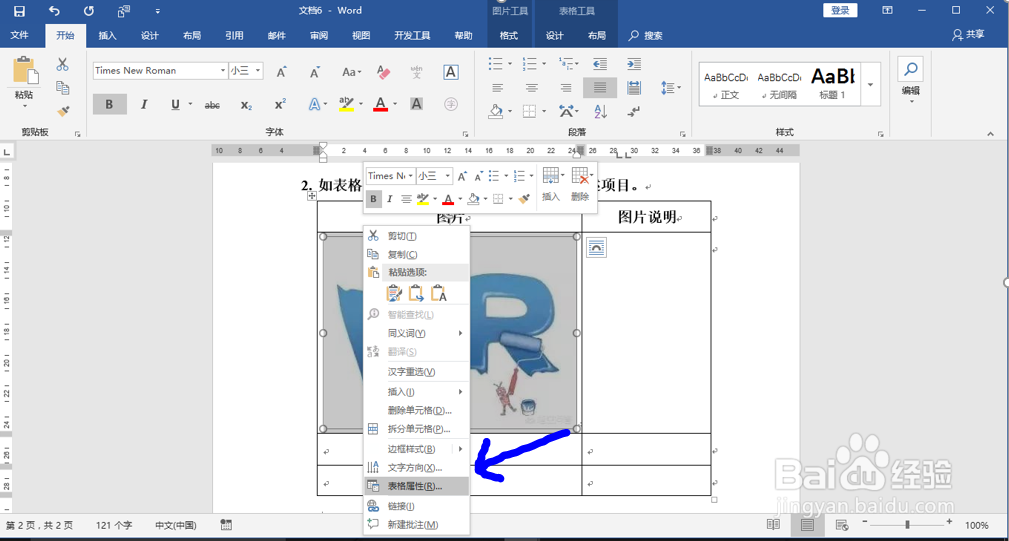Toggle Bold in mini toolbar
1009x541 pixels.
(x=373, y=199)
